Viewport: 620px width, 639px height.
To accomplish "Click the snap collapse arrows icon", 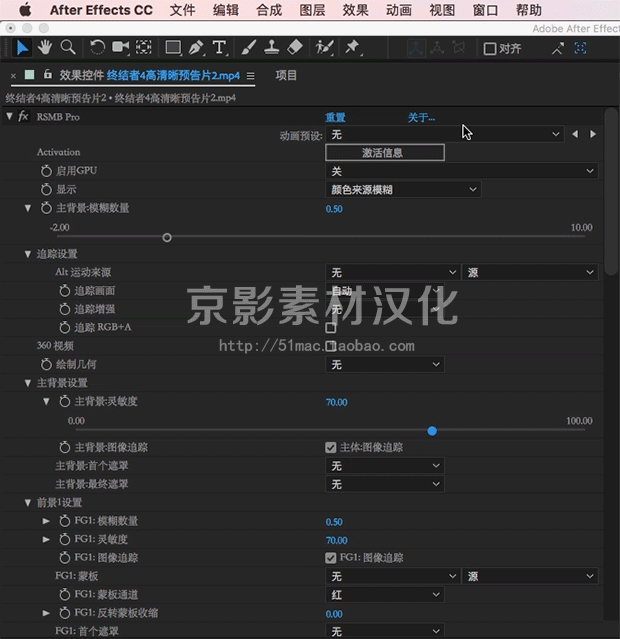I will 558,48.
